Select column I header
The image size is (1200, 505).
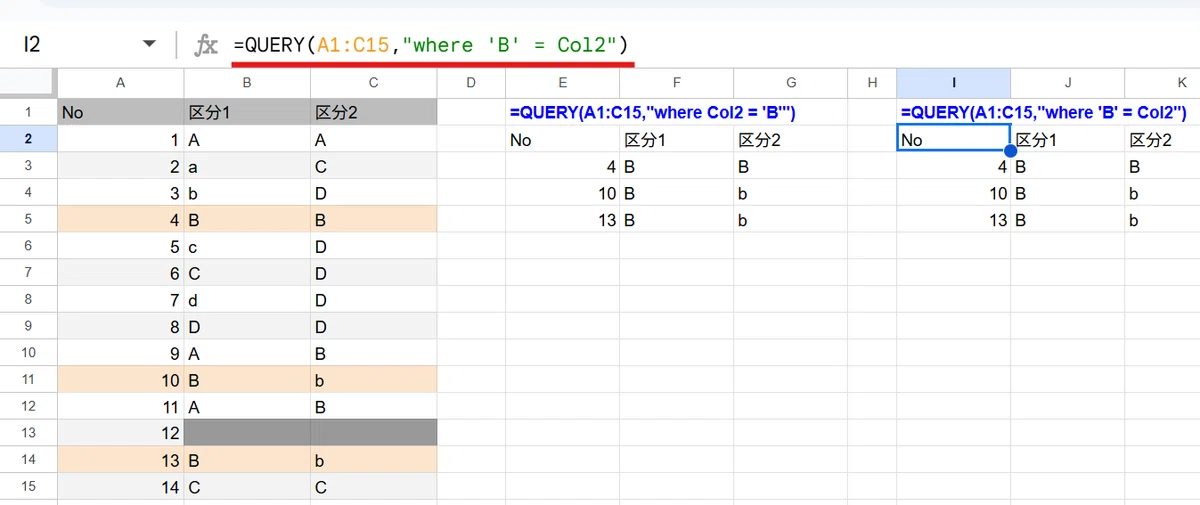[x=954, y=83]
